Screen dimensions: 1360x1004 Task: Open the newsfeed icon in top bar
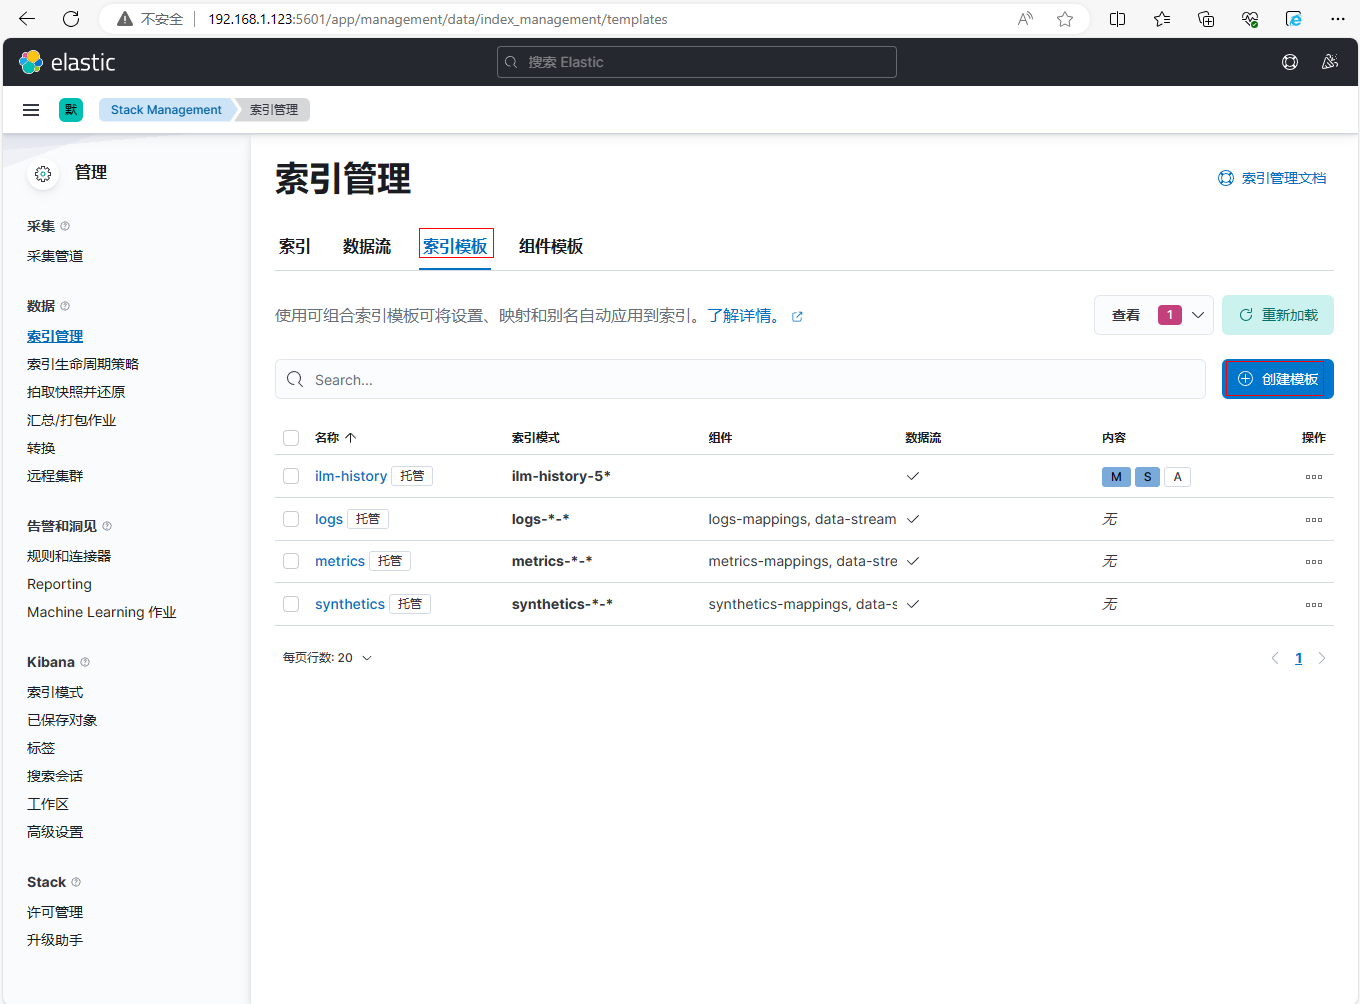tap(1329, 62)
